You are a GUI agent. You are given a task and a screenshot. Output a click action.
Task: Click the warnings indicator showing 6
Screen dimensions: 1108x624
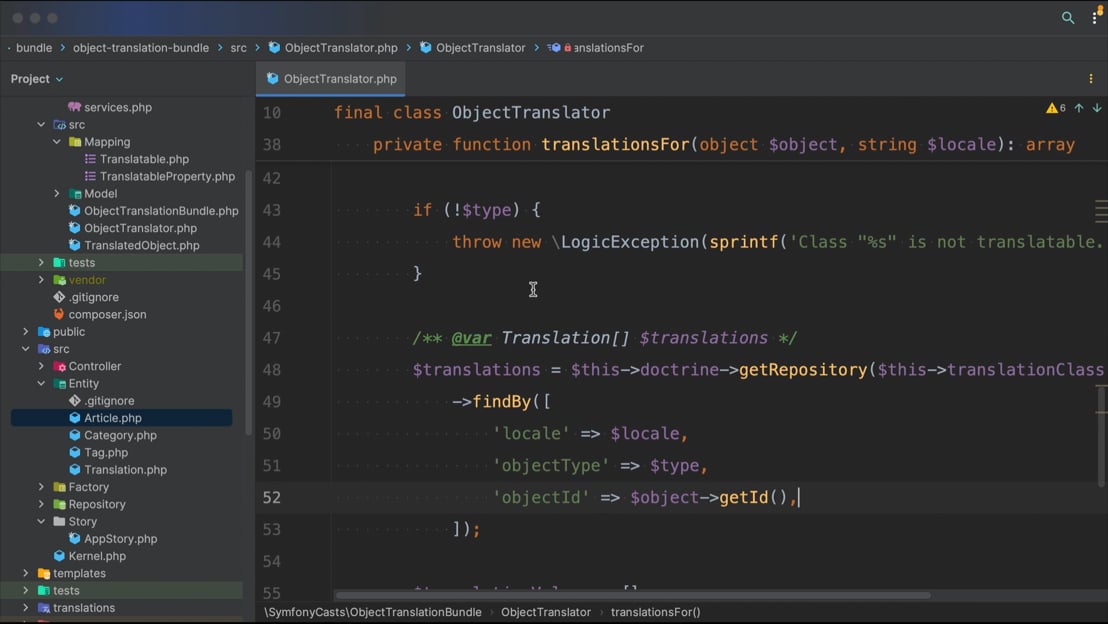1056,108
